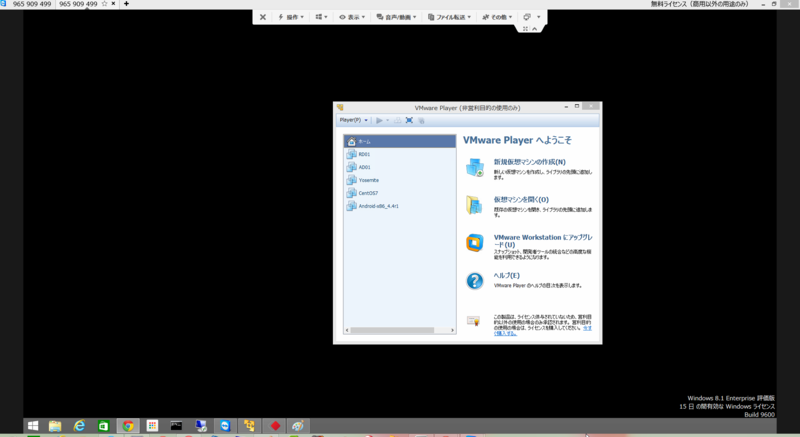Enter full screen mode via toolbar icon
This screenshot has height=437, width=800.
click(x=409, y=120)
